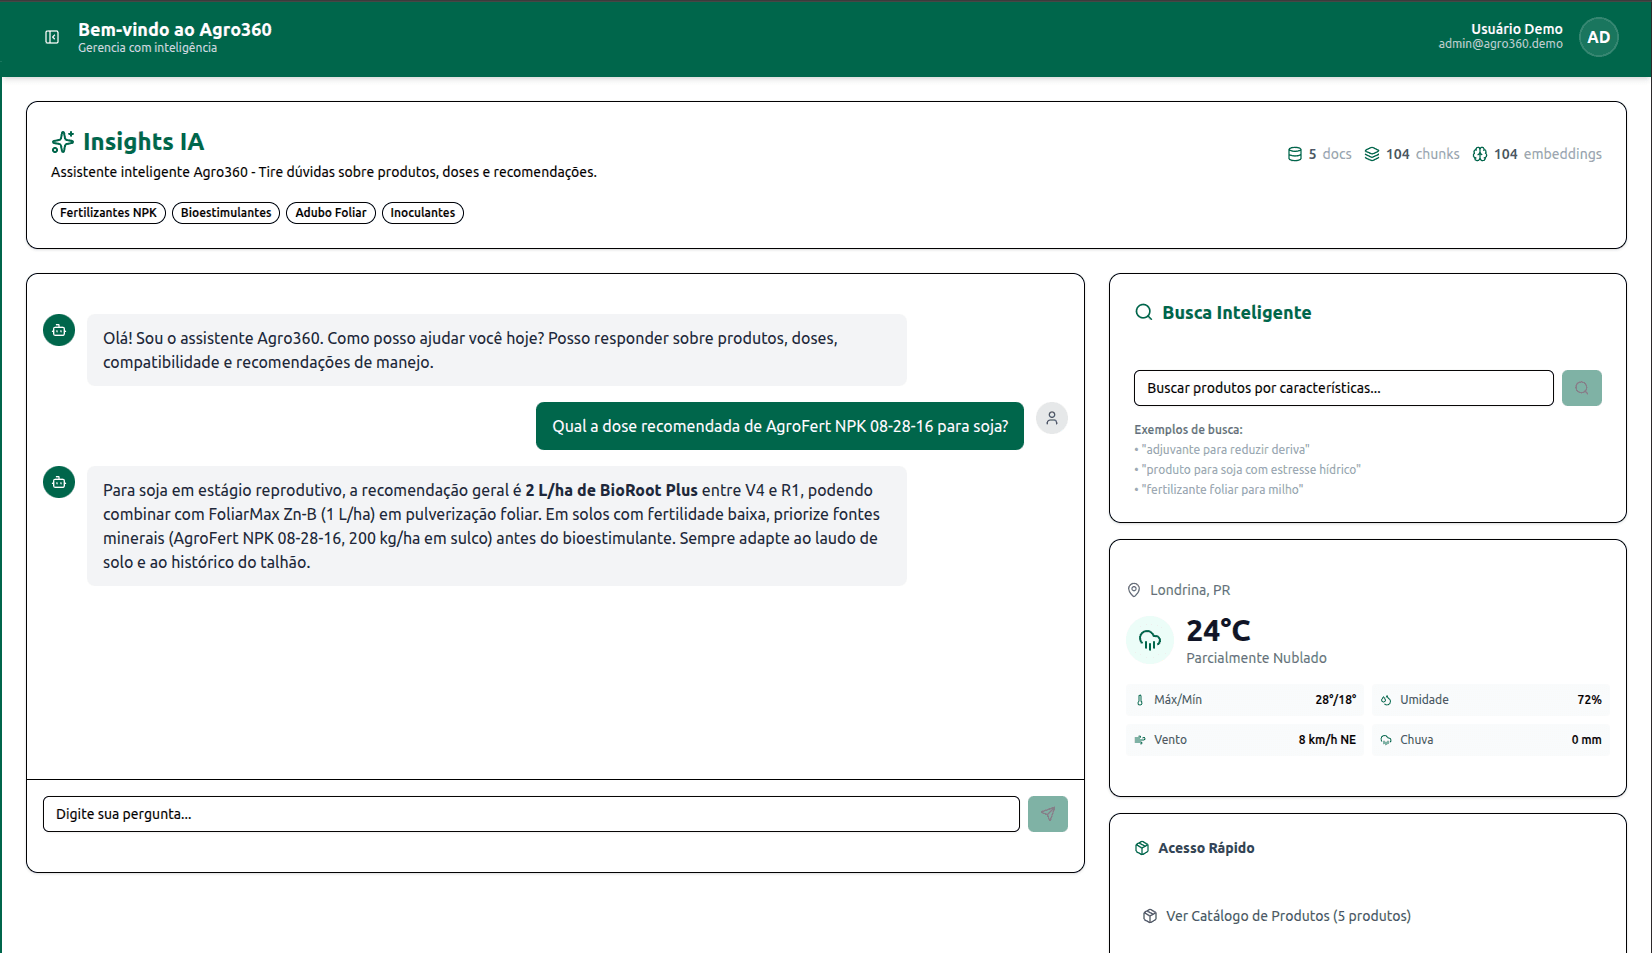Click the 5 docs count
This screenshot has width=1652, height=953.
(1330, 154)
